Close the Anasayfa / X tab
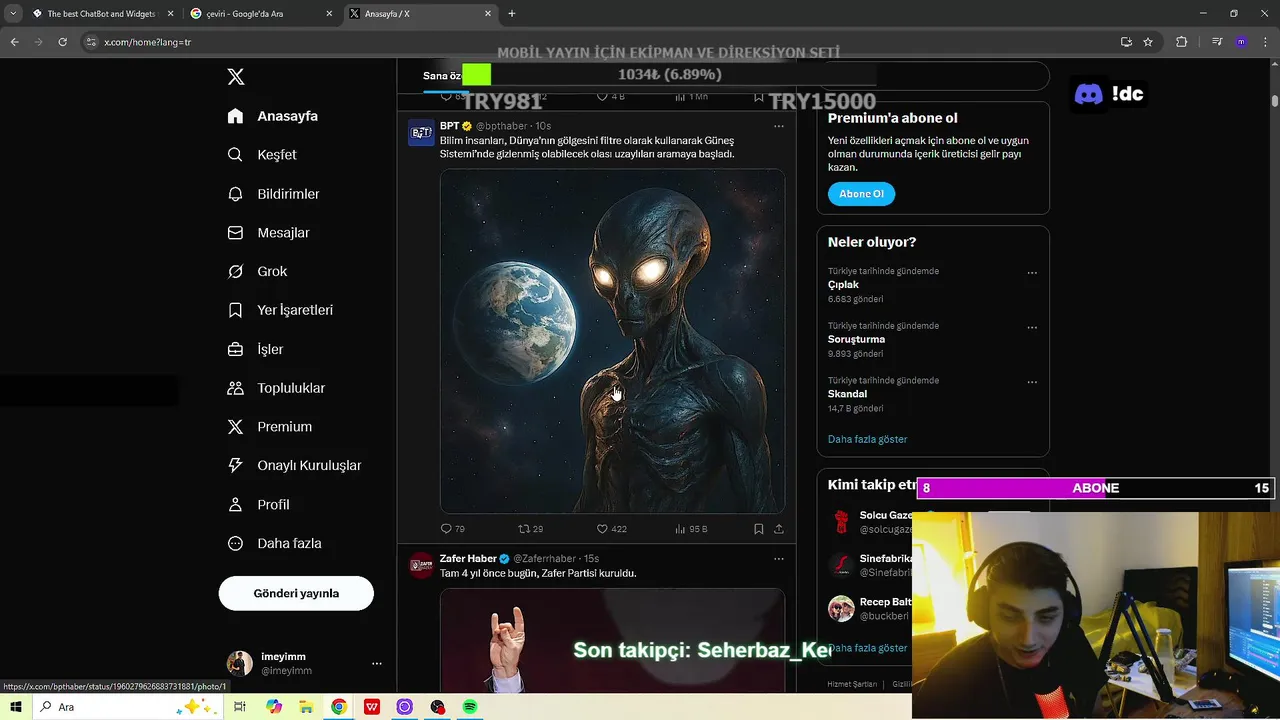 pos(488,14)
